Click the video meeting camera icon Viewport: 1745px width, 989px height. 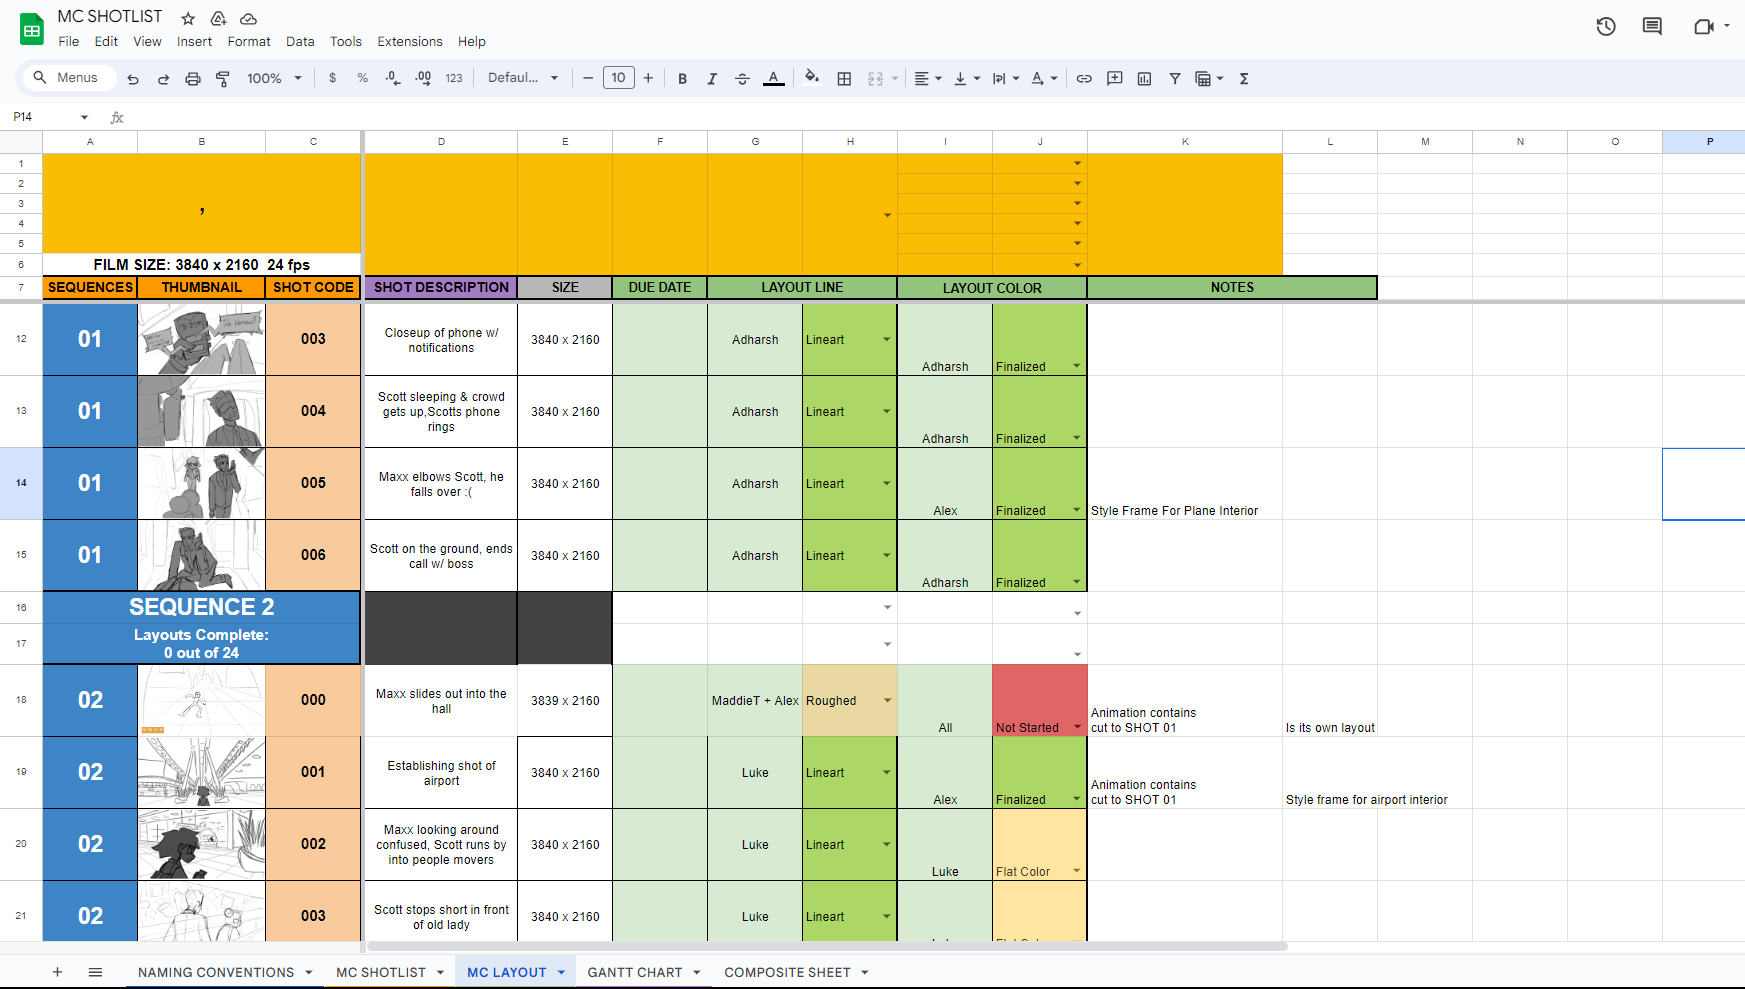coord(1703,27)
